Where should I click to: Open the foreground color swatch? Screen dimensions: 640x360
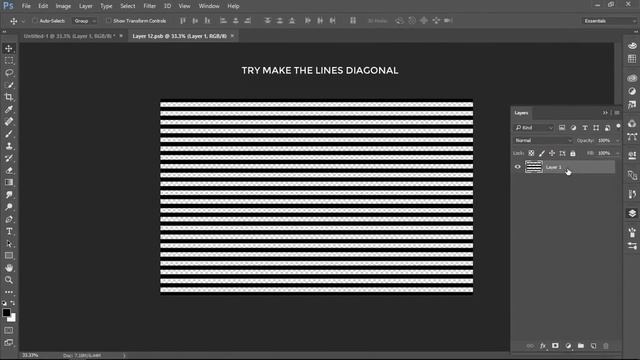coord(6,312)
